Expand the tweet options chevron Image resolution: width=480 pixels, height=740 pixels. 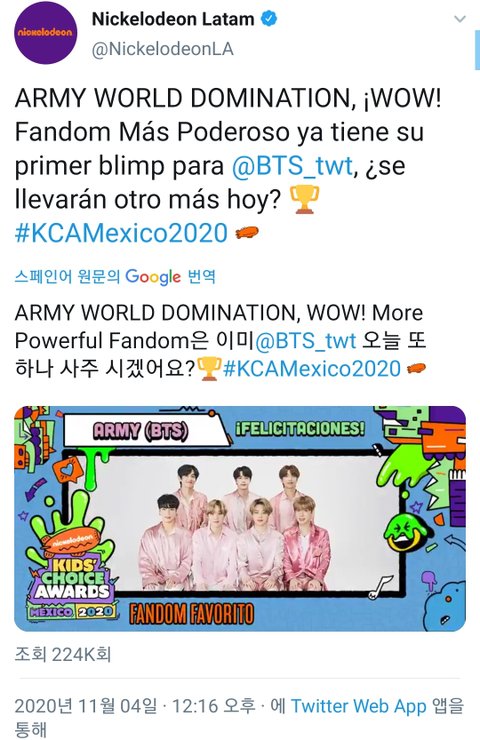pyautogui.click(x=459, y=19)
